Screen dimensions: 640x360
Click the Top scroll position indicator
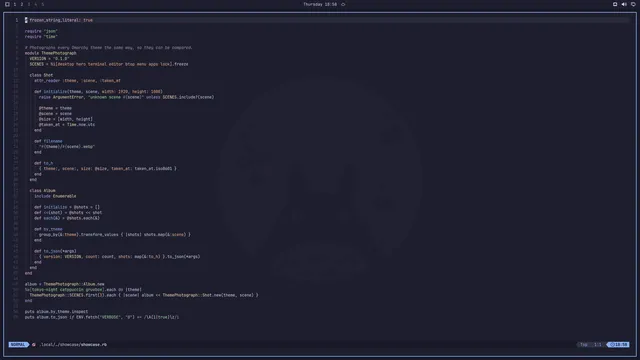[584, 344]
